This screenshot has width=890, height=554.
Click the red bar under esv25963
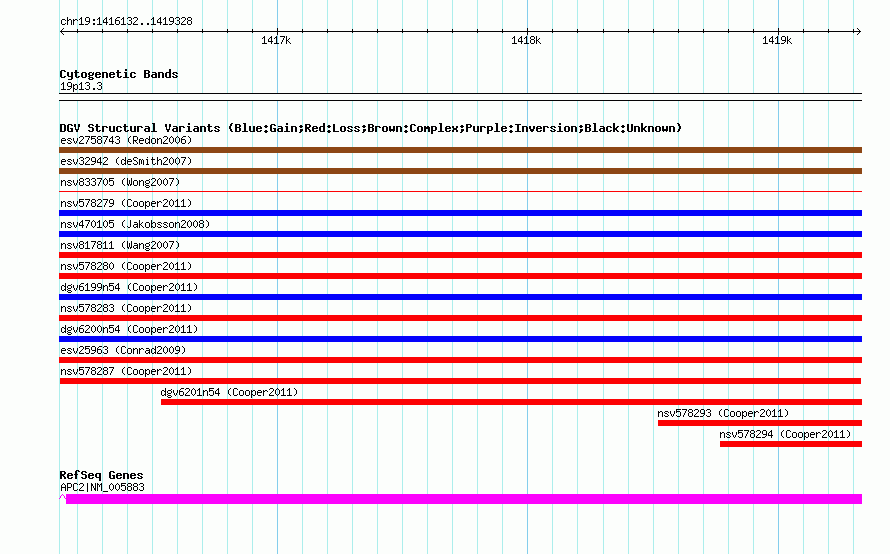(x=460, y=360)
